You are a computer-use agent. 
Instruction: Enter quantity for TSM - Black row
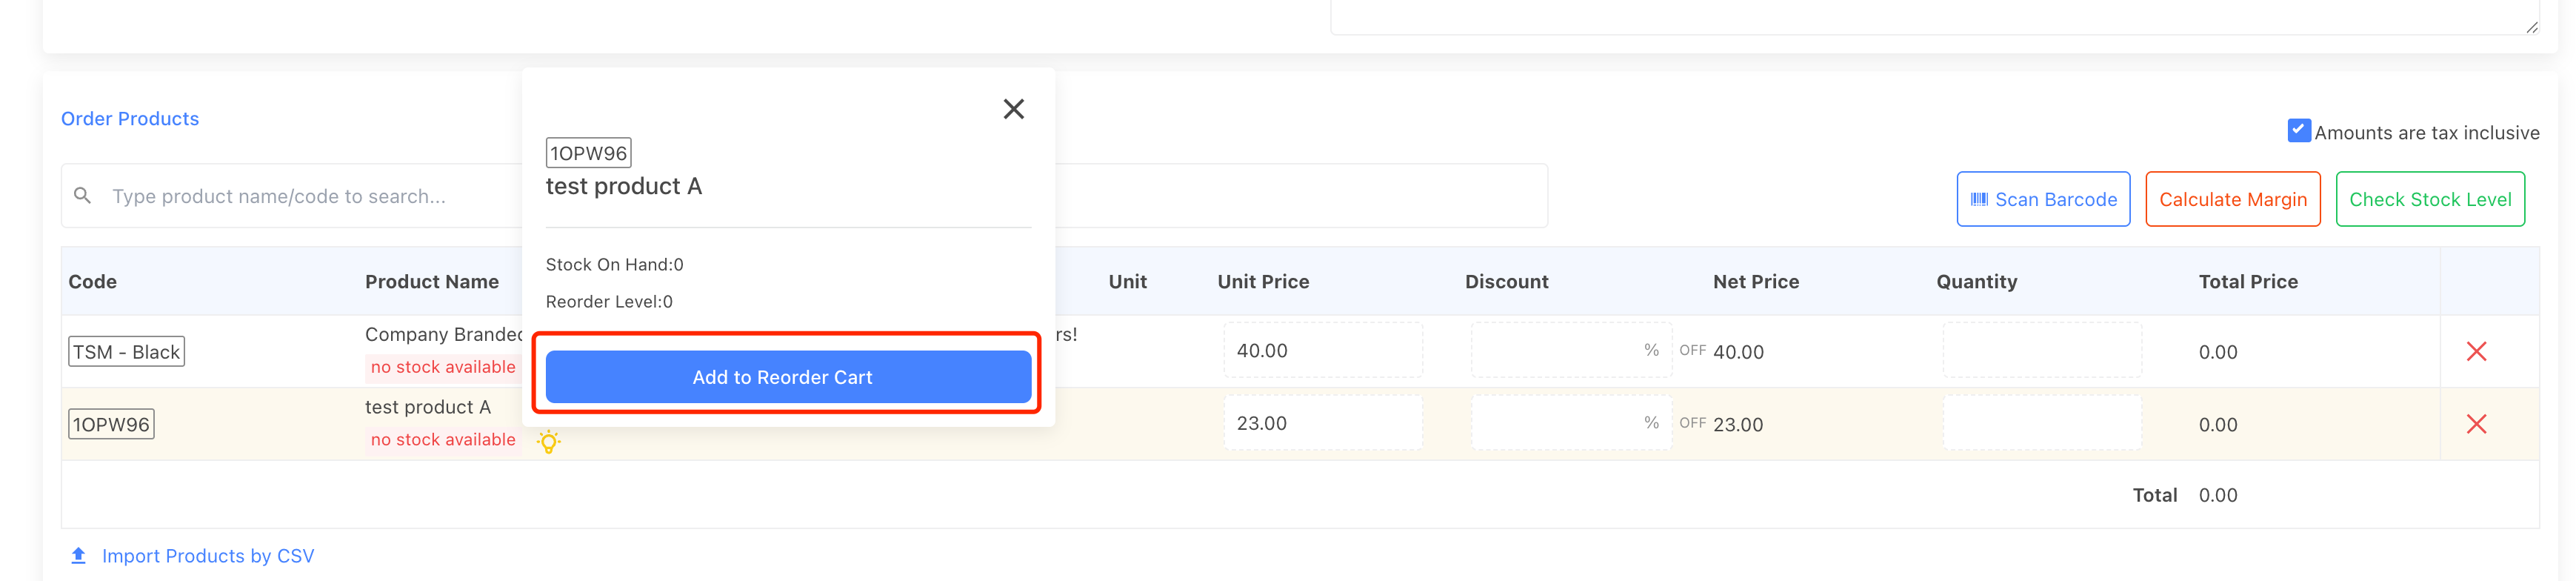(2041, 351)
